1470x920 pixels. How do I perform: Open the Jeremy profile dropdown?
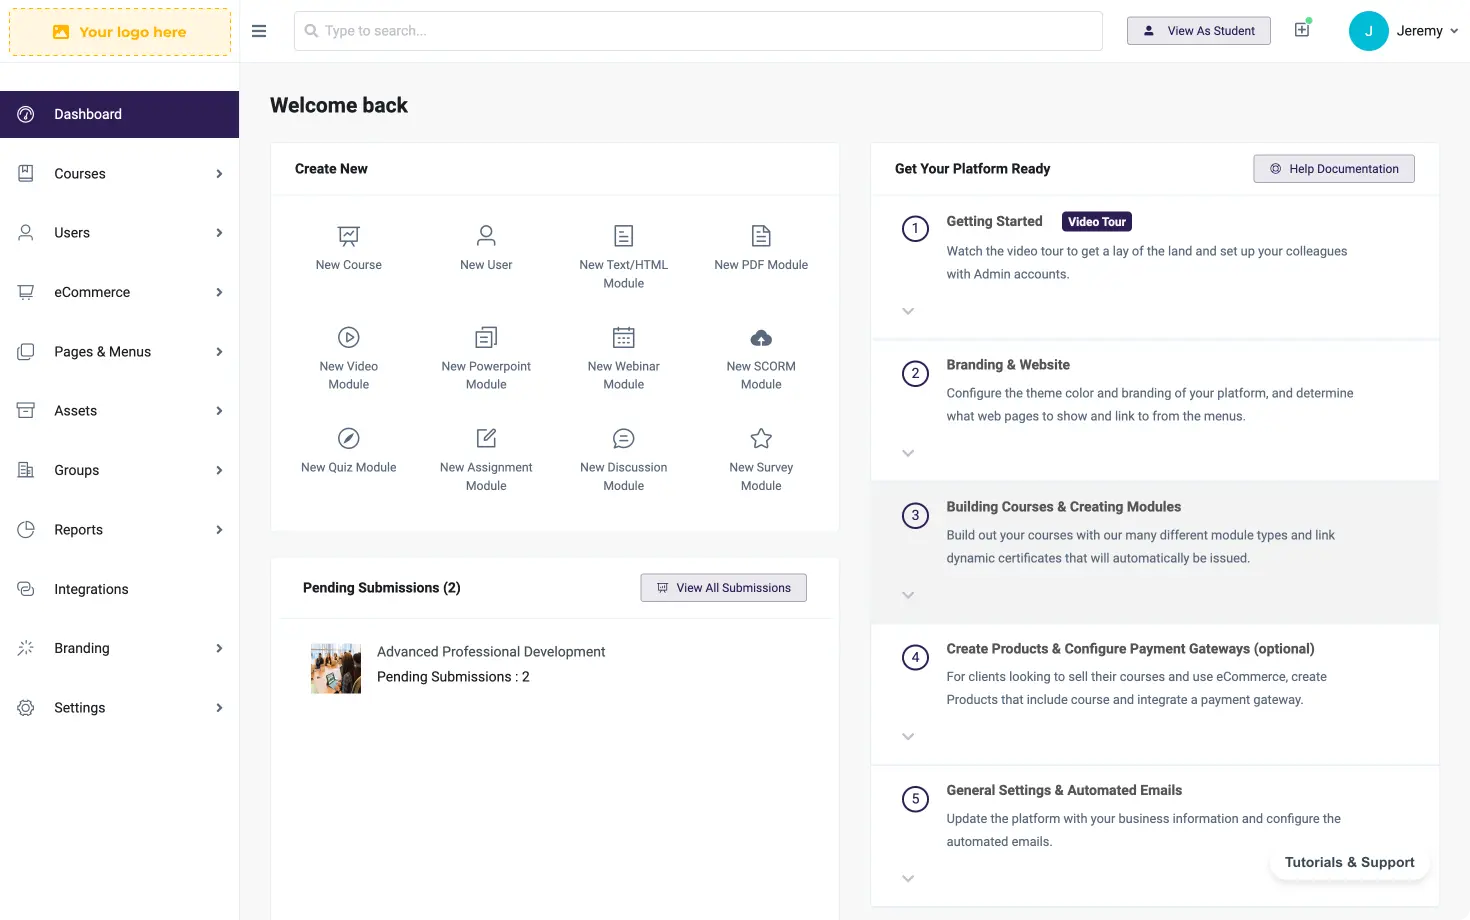(1404, 30)
